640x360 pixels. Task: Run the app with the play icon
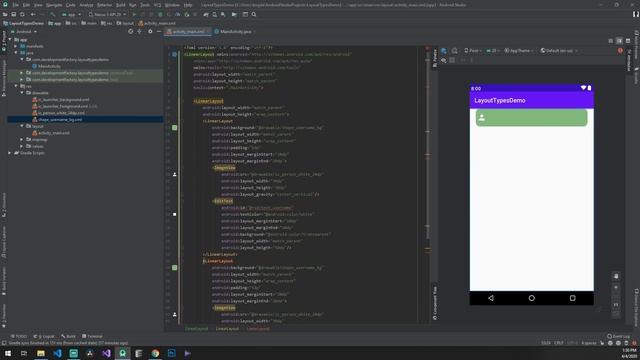(134, 14)
